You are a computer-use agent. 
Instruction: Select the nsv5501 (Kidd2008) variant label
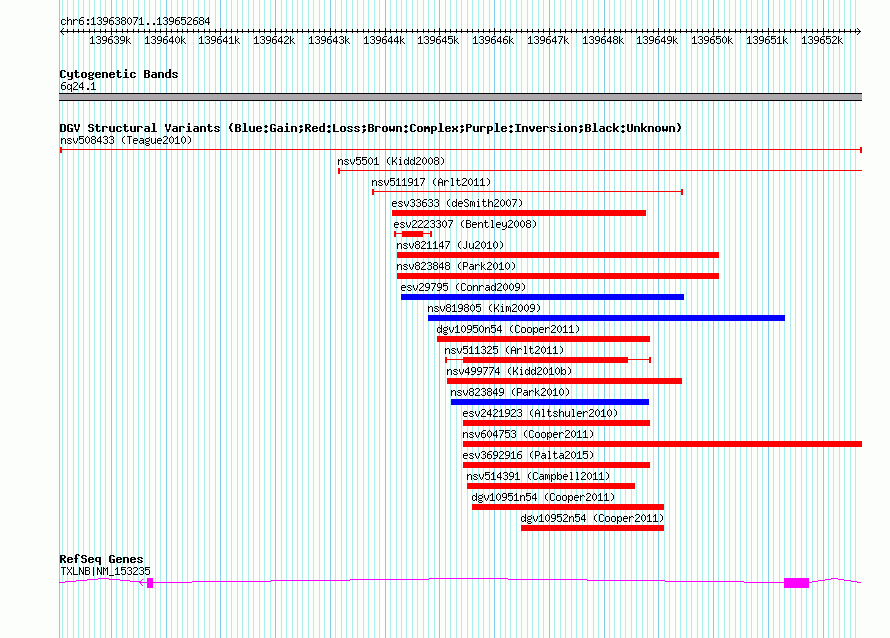coord(391,161)
